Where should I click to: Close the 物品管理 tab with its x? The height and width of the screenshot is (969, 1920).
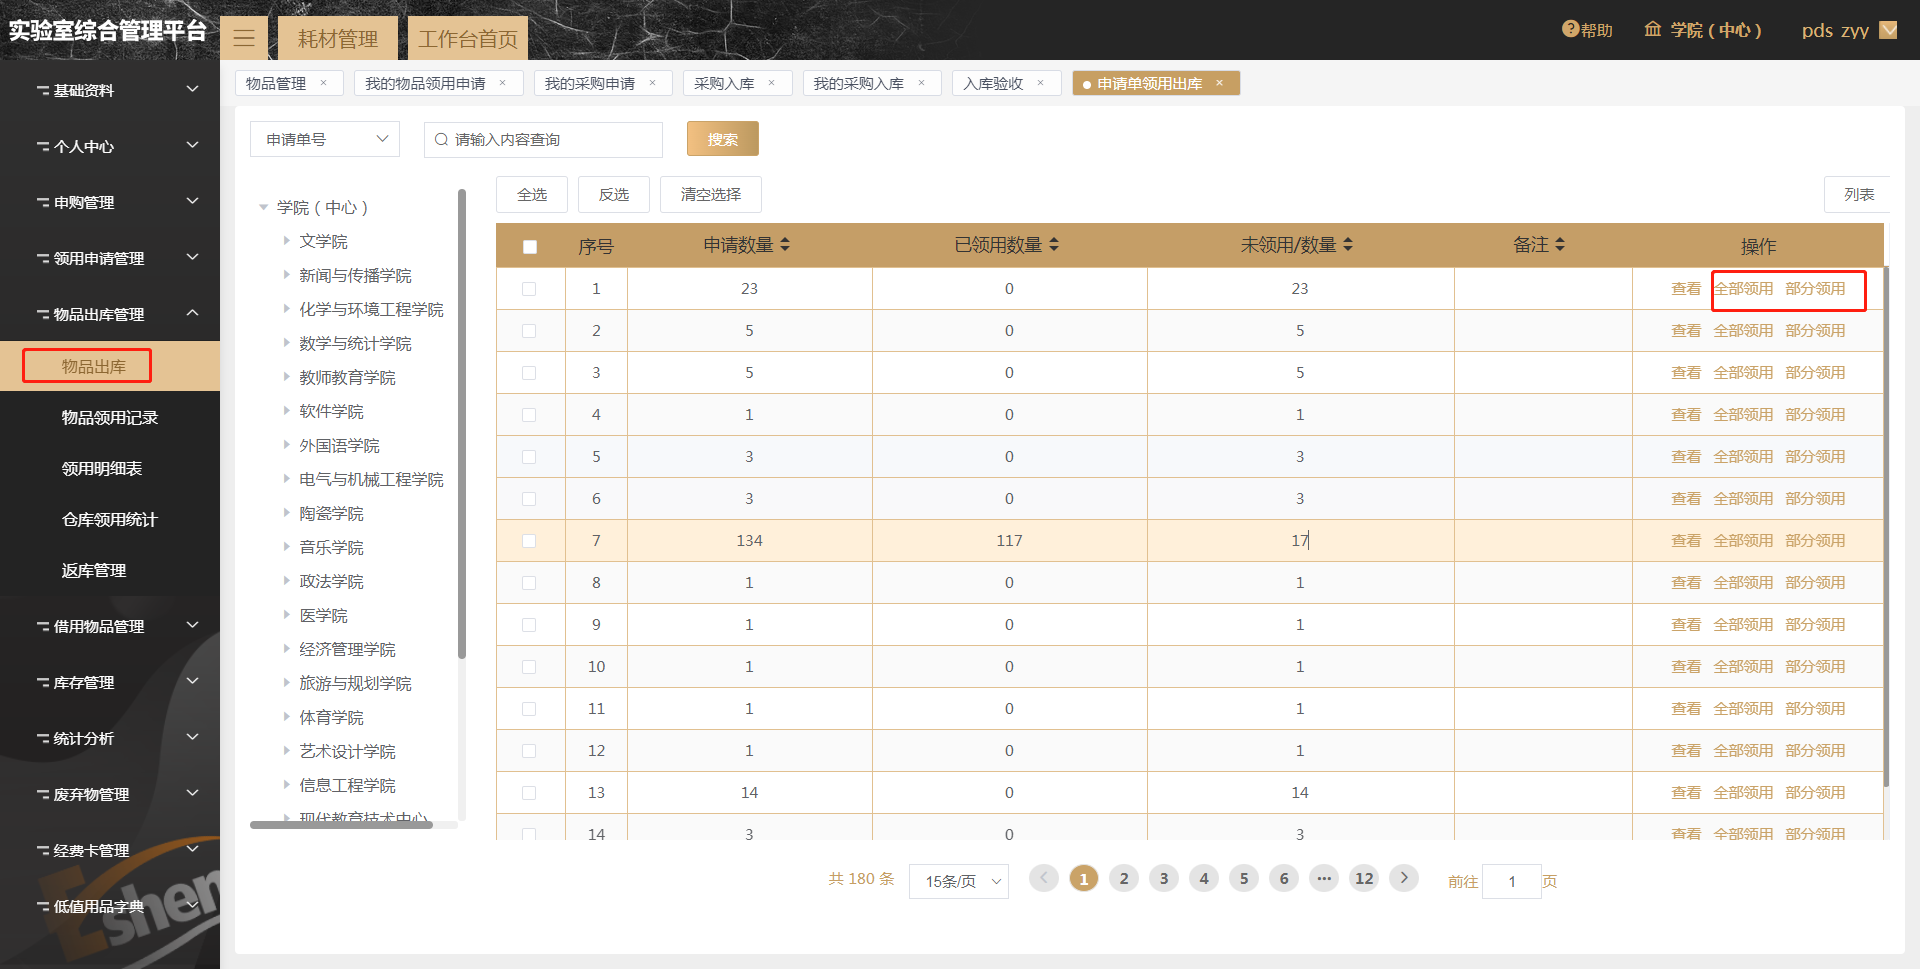[323, 83]
